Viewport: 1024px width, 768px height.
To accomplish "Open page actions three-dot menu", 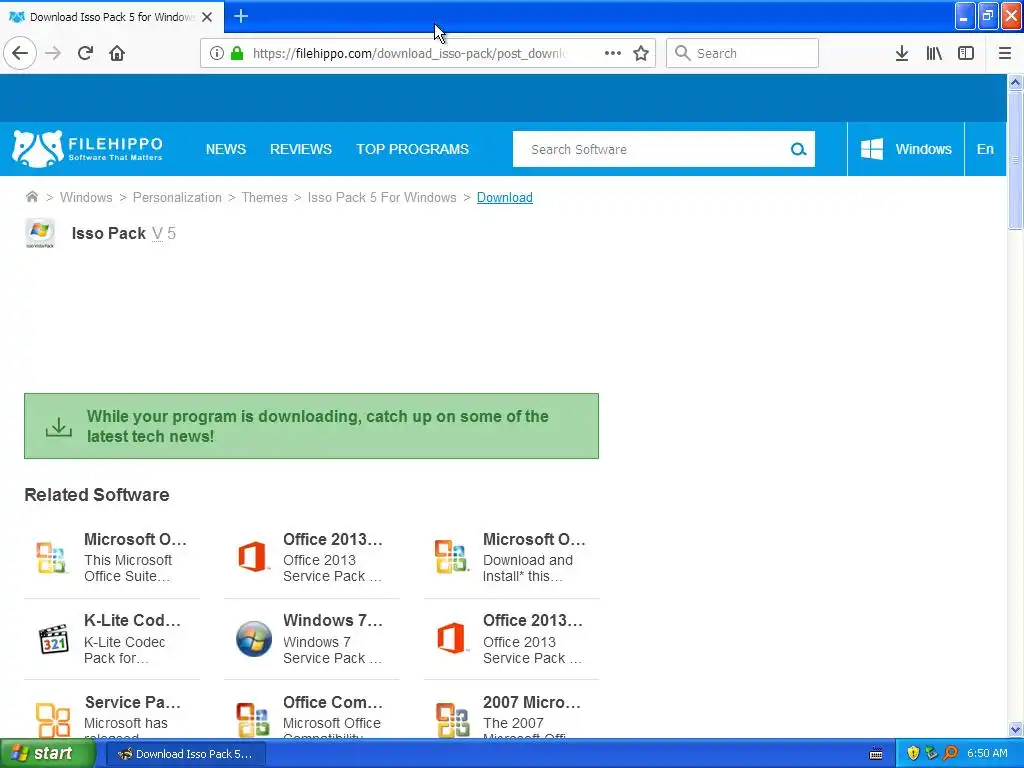I will tap(613, 53).
